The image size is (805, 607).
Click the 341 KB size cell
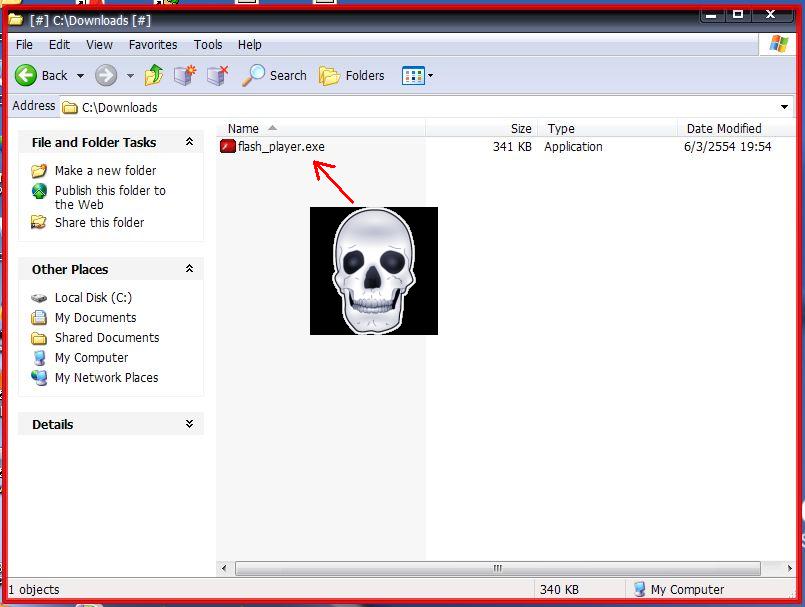(x=512, y=146)
